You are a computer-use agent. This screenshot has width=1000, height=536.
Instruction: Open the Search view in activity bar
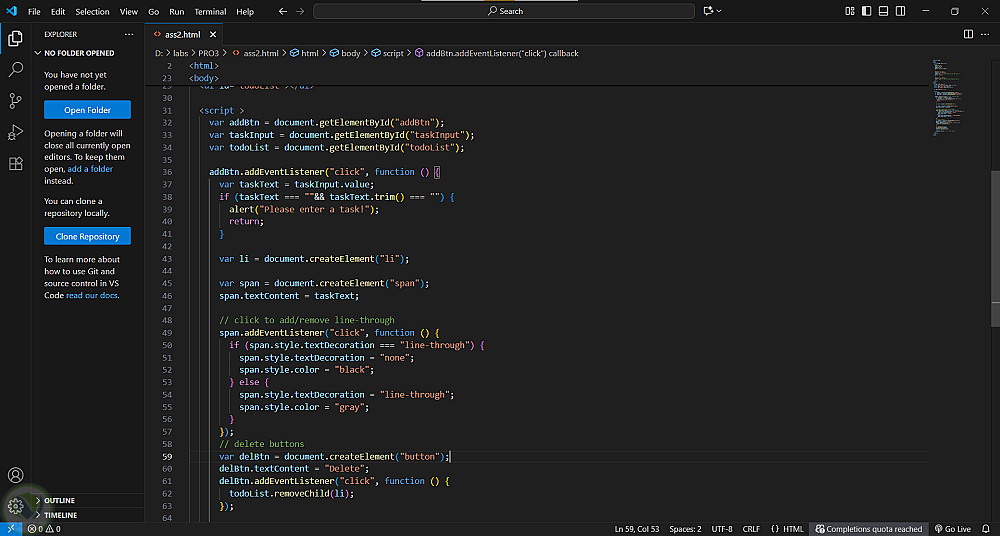[15, 70]
